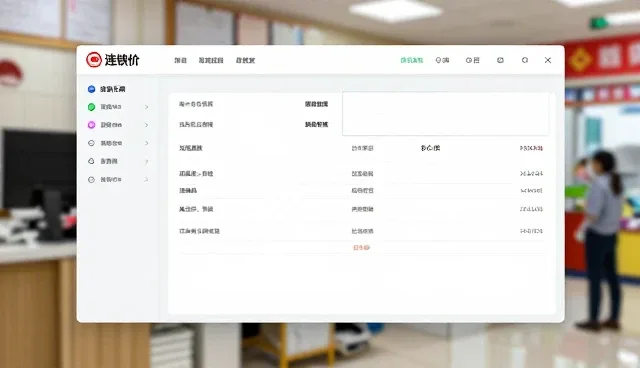Select the blue-icon sidebar entry

(x=107, y=89)
